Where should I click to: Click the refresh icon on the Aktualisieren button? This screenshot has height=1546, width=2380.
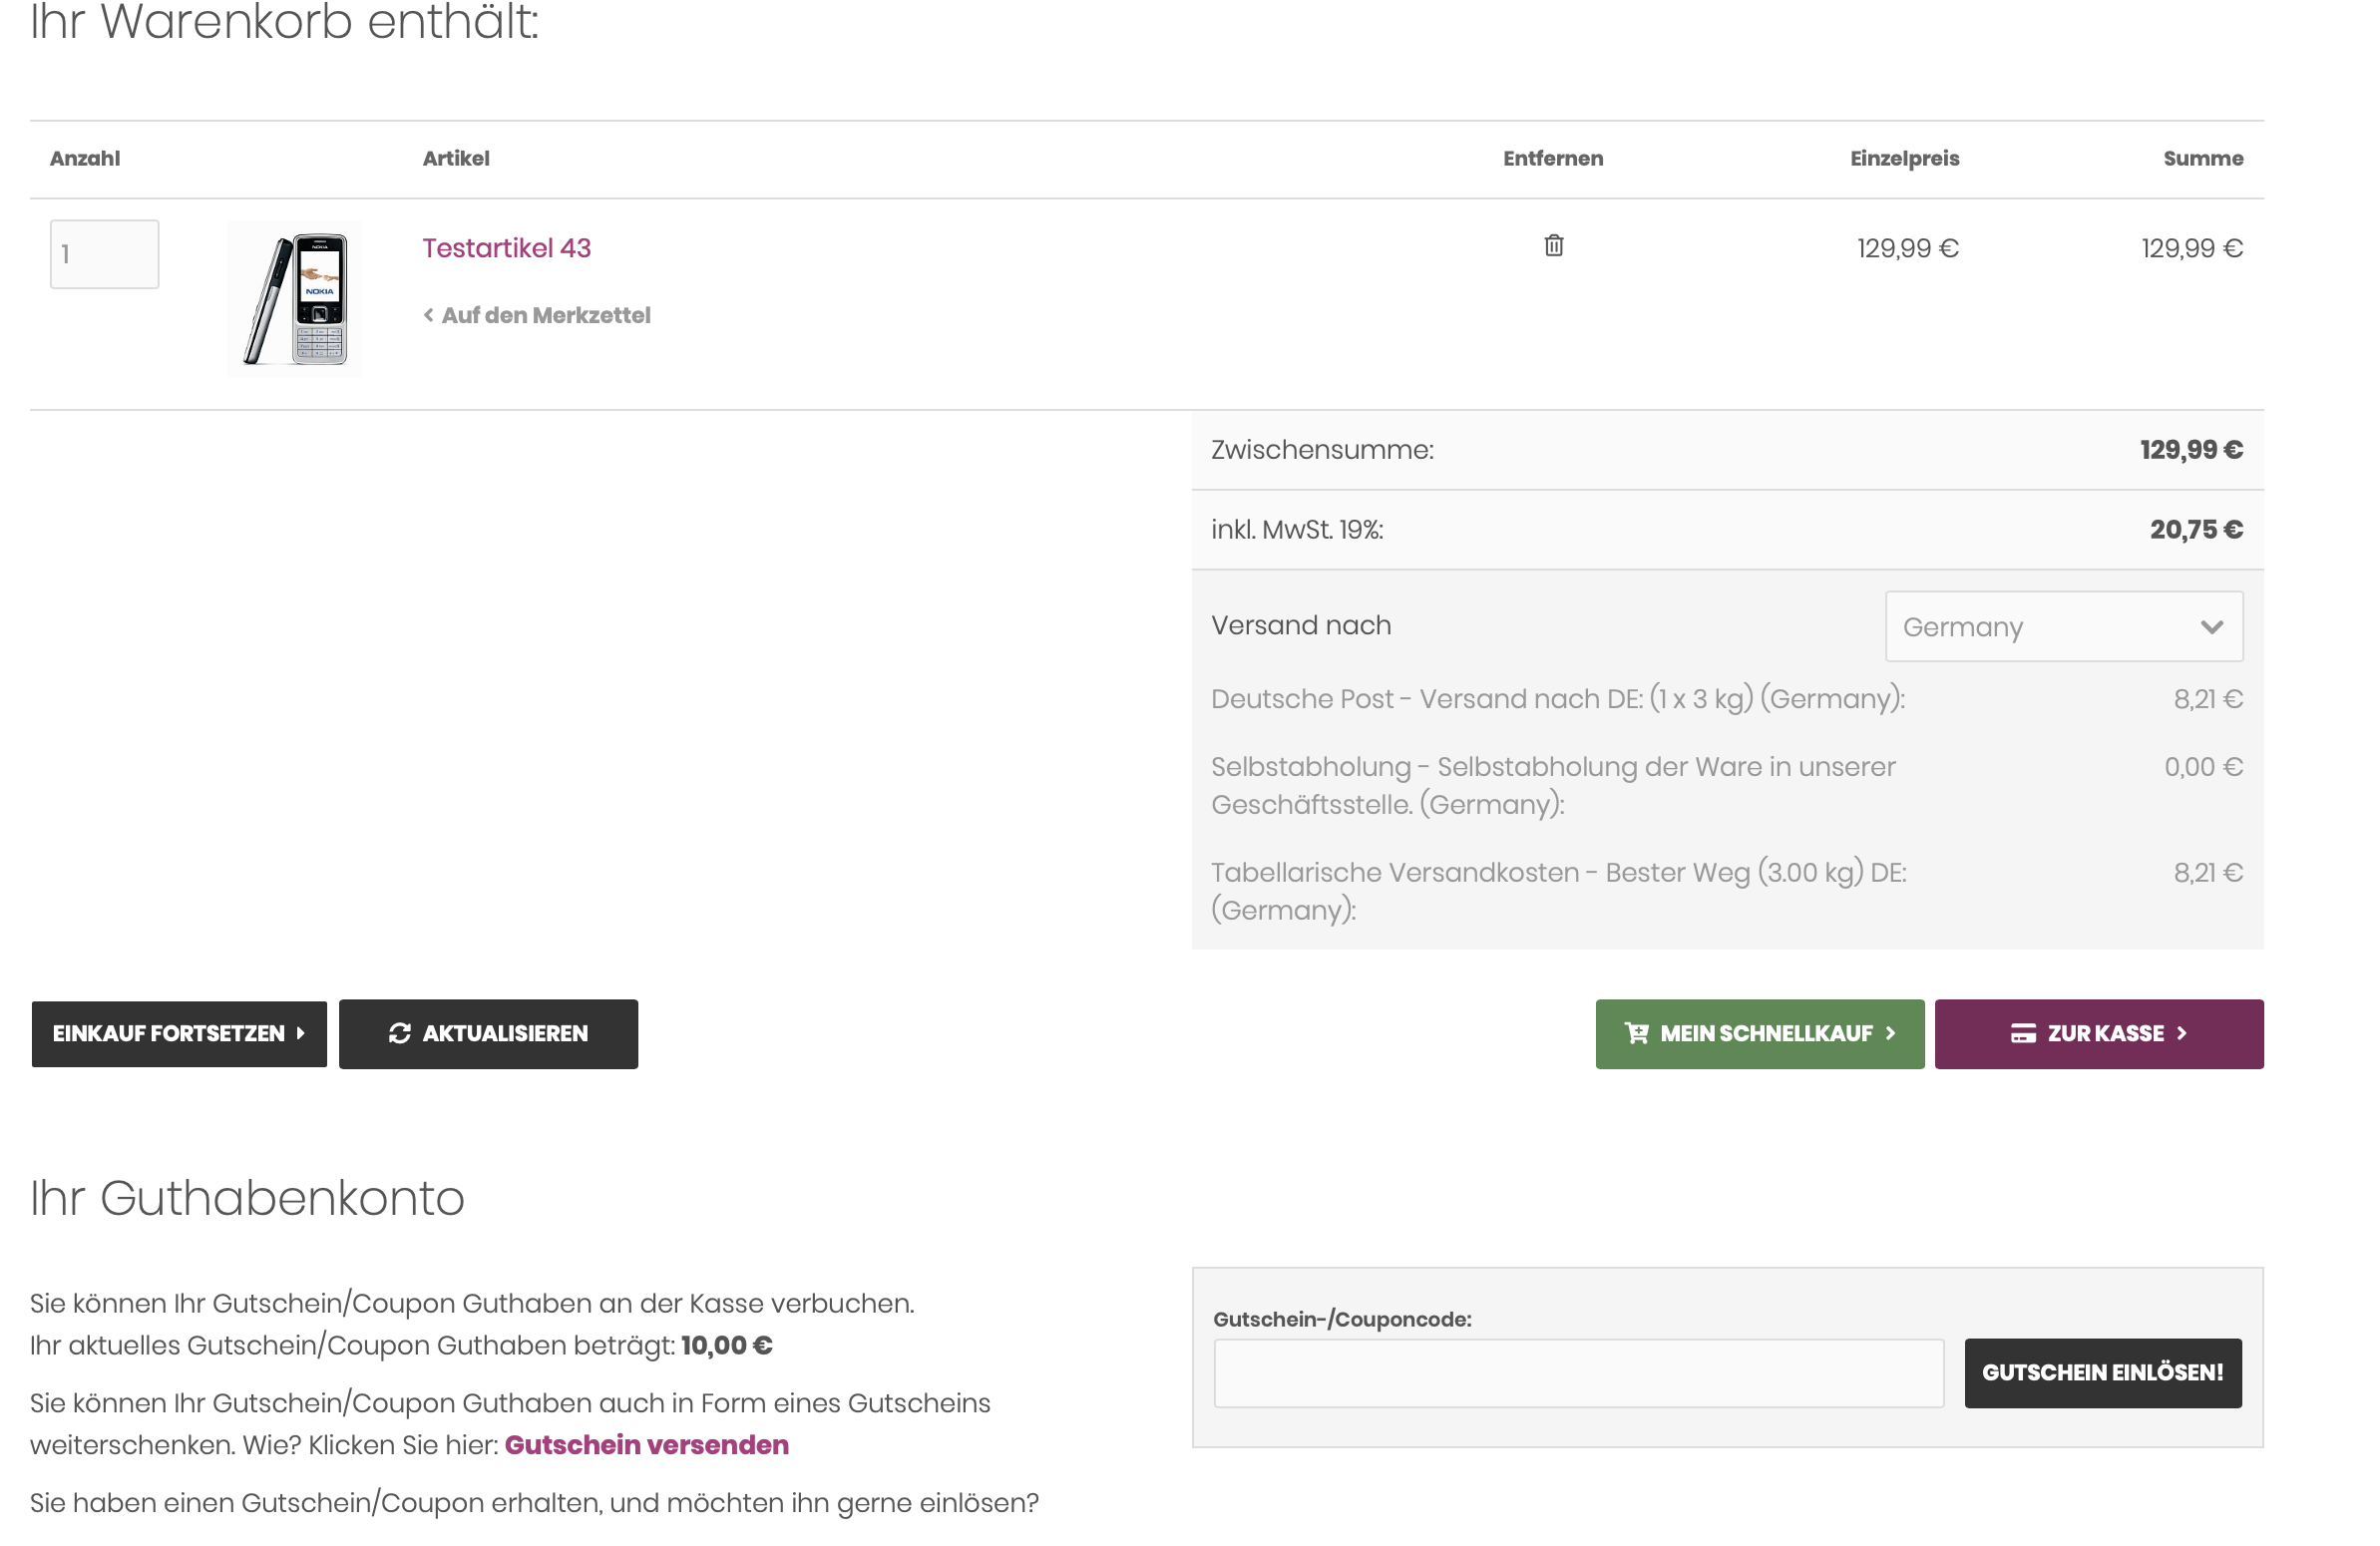pos(399,1033)
